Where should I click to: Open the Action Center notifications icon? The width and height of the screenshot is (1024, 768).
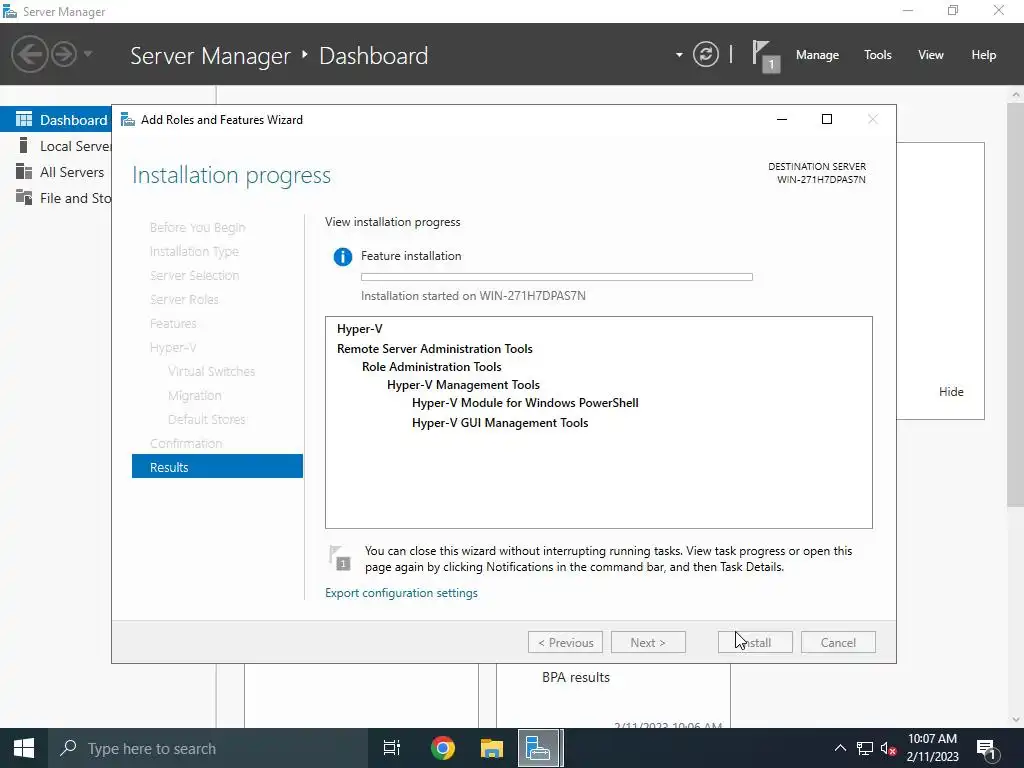click(986, 748)
